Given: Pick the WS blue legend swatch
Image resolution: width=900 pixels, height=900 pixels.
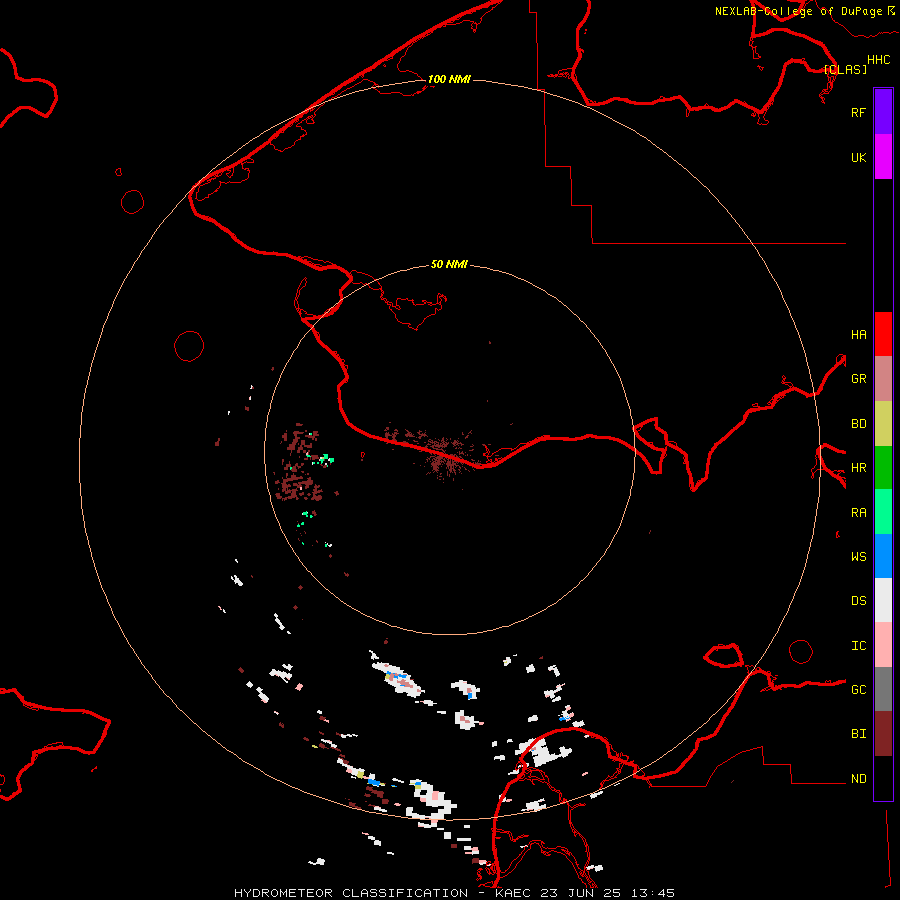Looking at the screenshot, I should 883,556.
